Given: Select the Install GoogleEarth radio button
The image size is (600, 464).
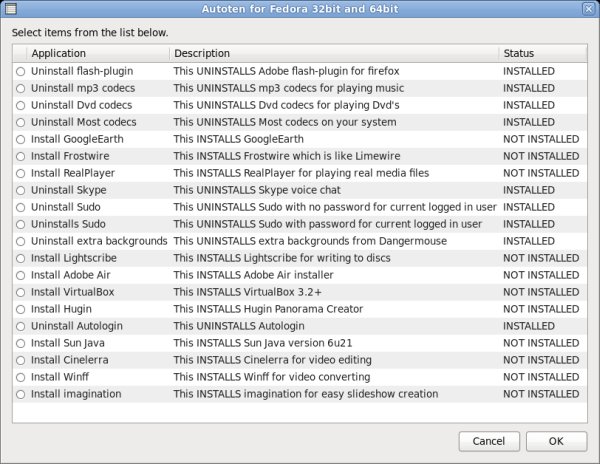Looking at the screenshot, I should tap(20, 139).
